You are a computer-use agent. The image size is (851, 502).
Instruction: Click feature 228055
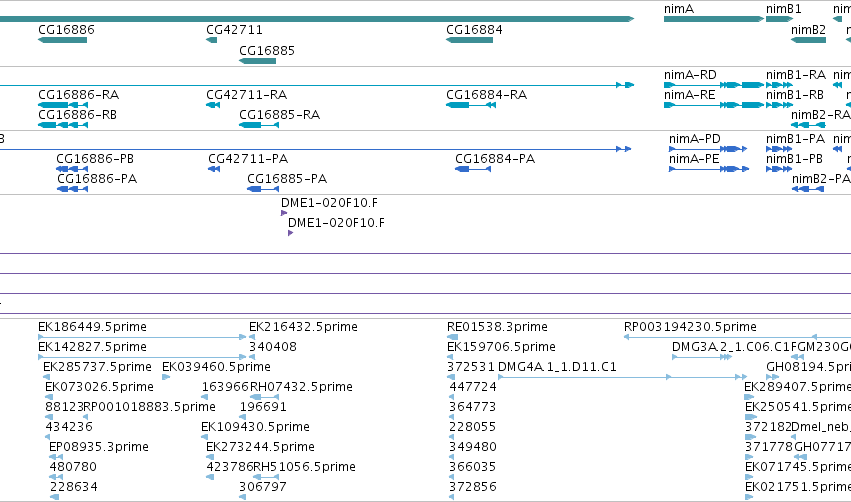pos(473,427)
